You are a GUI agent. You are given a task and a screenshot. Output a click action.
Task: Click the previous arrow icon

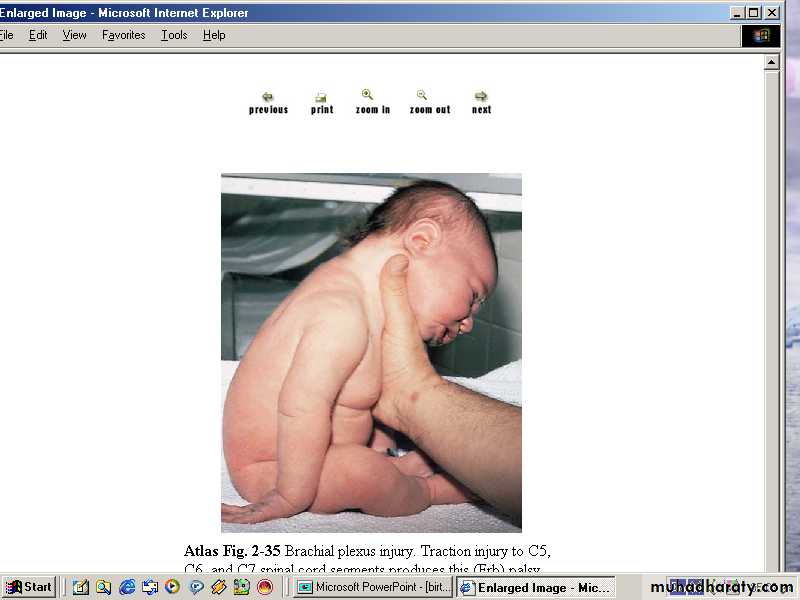tap(267, 97)
